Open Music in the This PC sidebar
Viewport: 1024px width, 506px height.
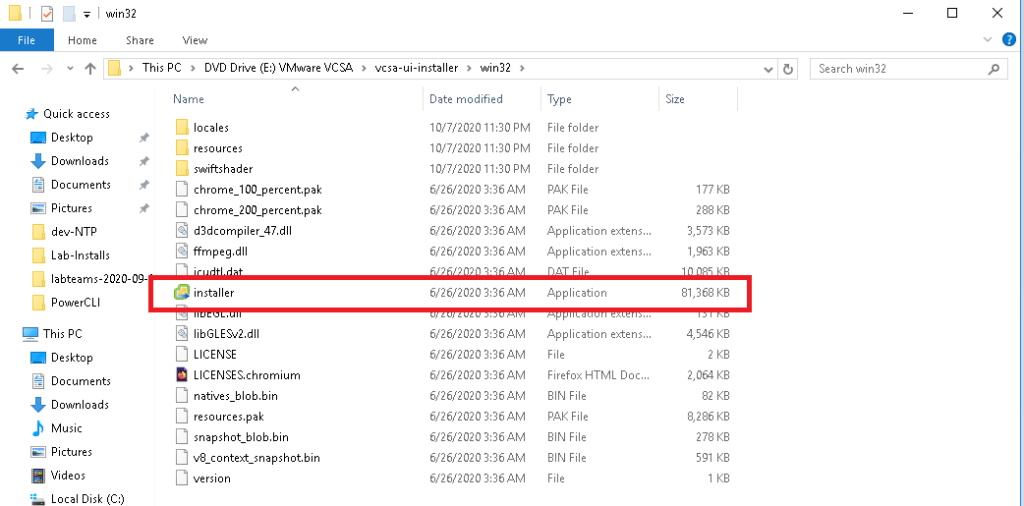pos(66,428)
